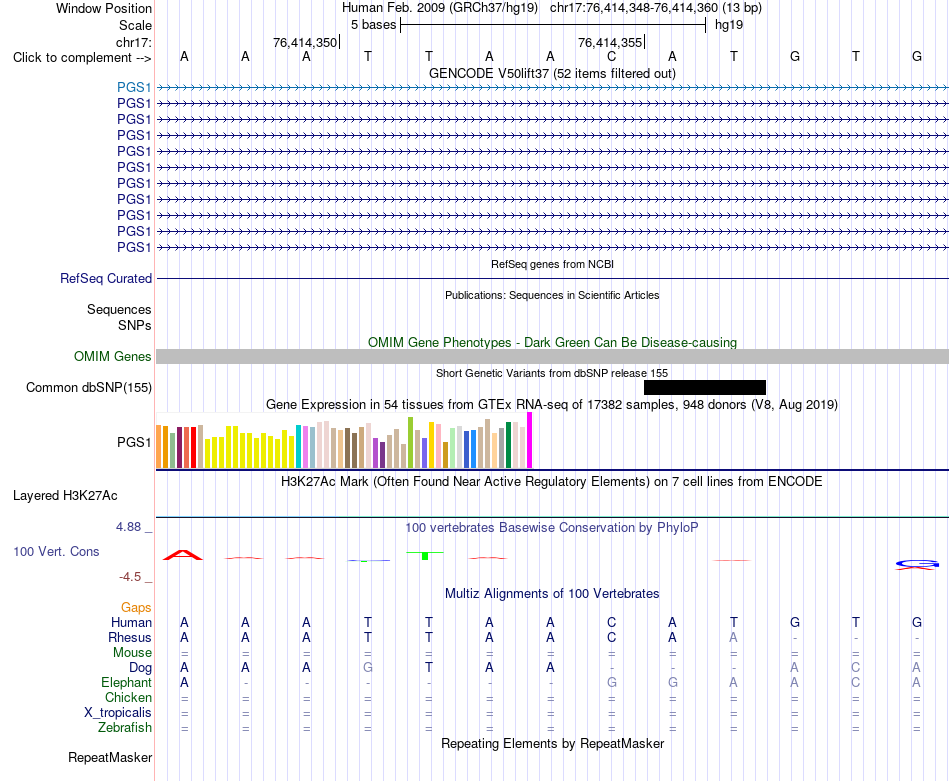Screen dimensions: 950x781
Task: Click the first orange bar in GTEx chart
Action: (159, 447)
